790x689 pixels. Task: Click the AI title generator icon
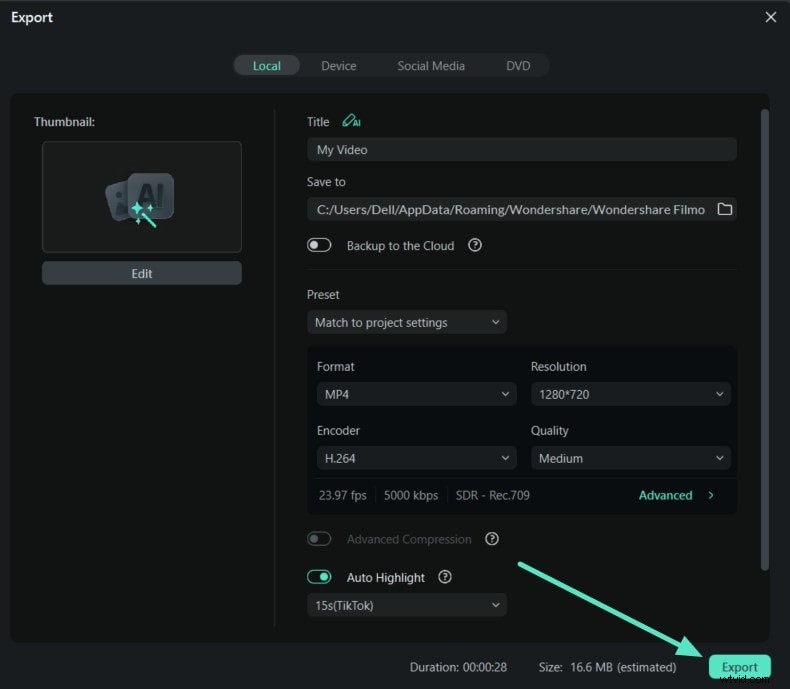point(351,121)
